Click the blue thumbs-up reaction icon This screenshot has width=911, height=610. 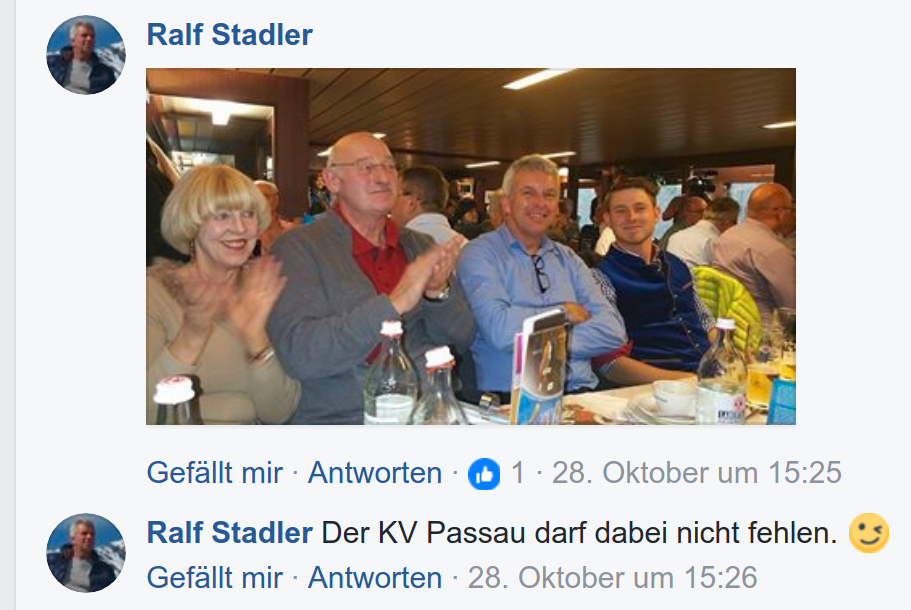click(x=484, y=474)
